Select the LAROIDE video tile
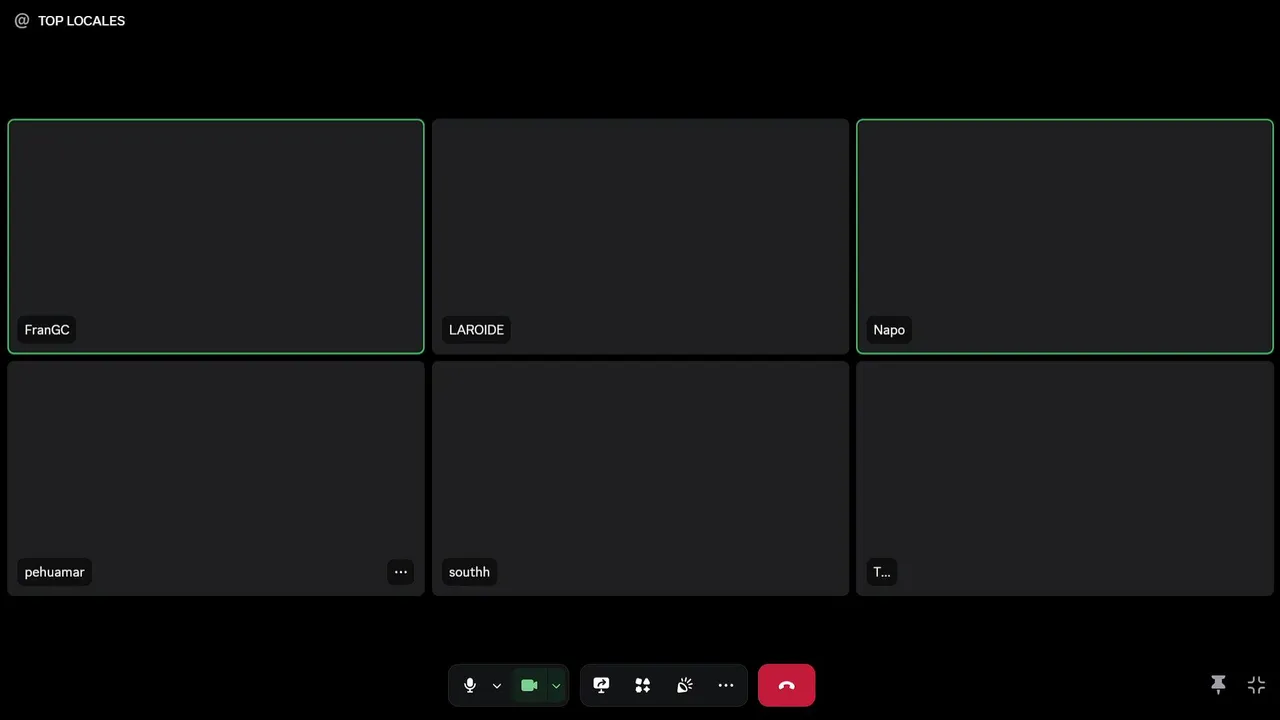Screen dimensions: 1280x720 point(640,237)
